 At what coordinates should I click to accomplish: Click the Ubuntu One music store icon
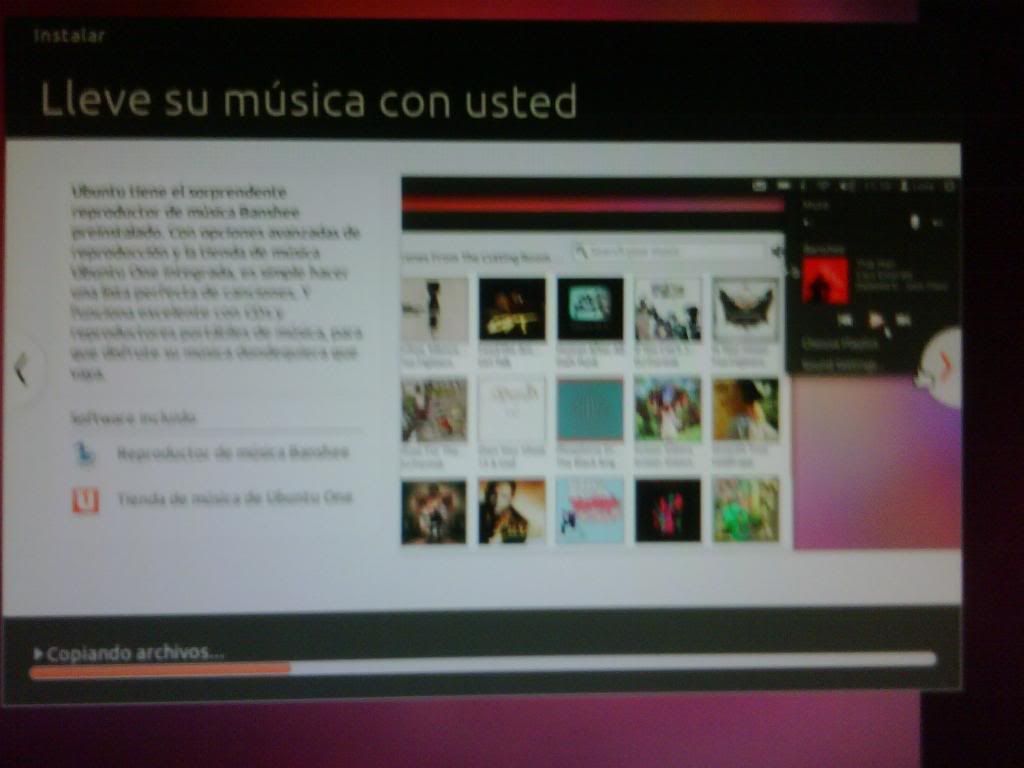(85, 500)
